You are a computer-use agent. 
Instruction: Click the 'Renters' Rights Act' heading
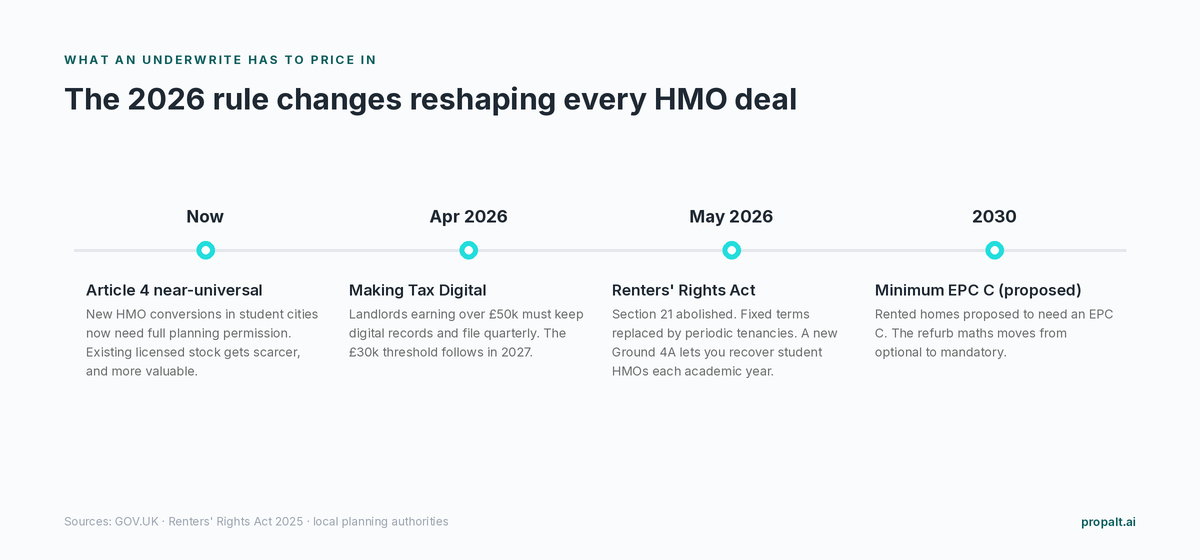[683, 290]
